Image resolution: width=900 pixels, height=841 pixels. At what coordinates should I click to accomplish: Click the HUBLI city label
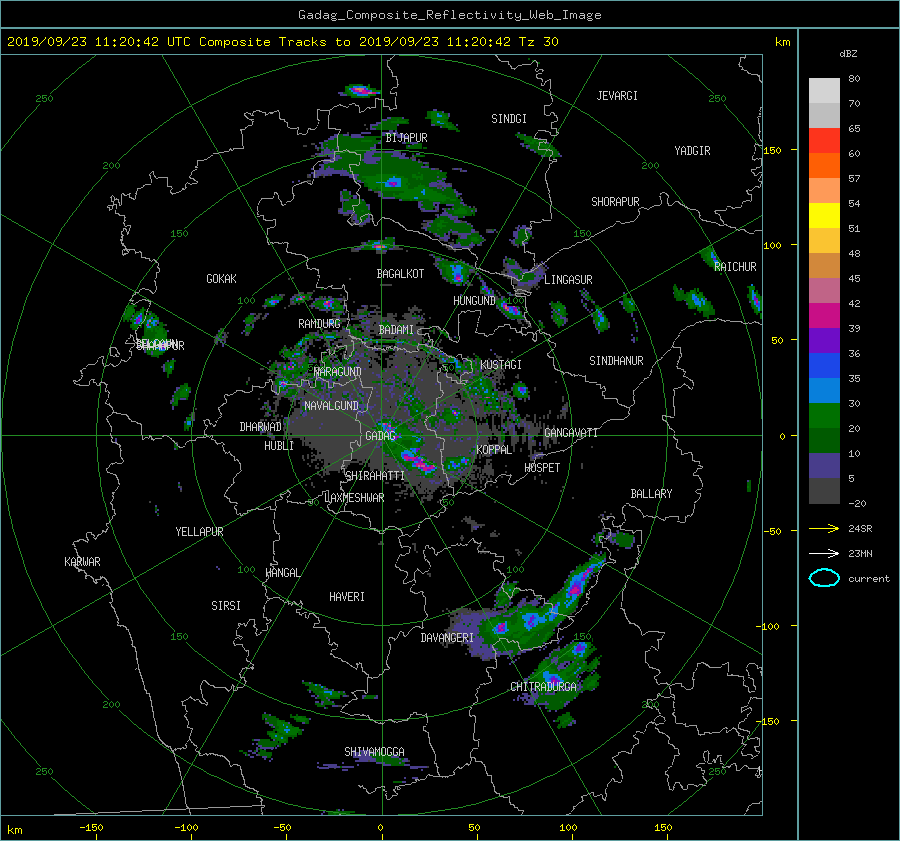coord(279,446)
